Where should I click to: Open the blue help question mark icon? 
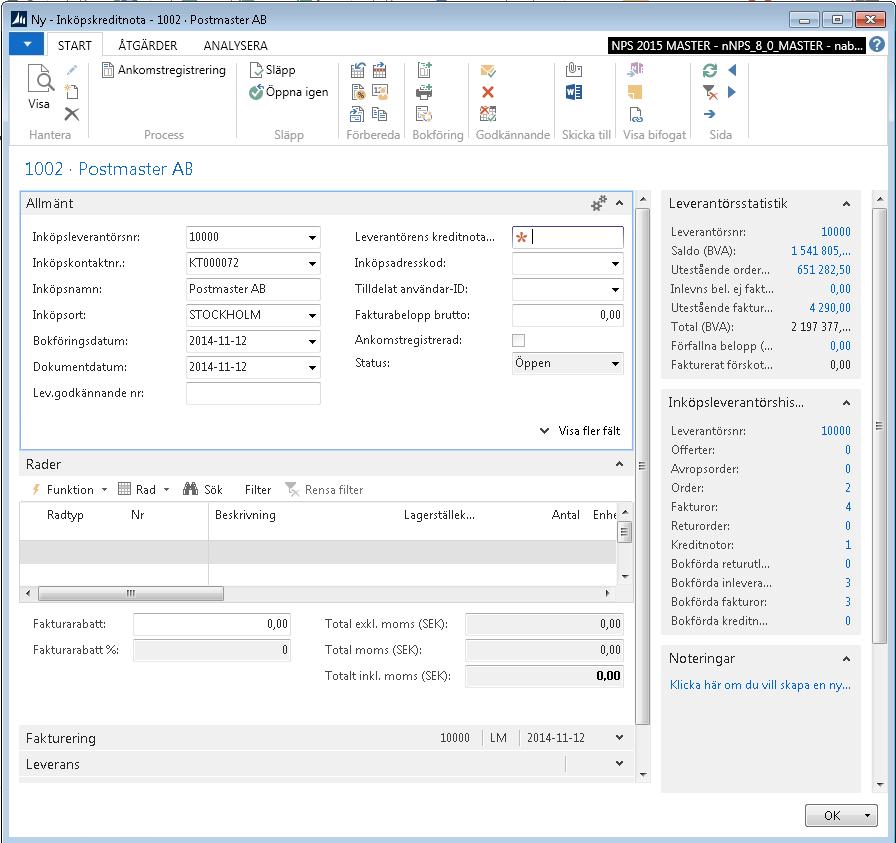877,44
